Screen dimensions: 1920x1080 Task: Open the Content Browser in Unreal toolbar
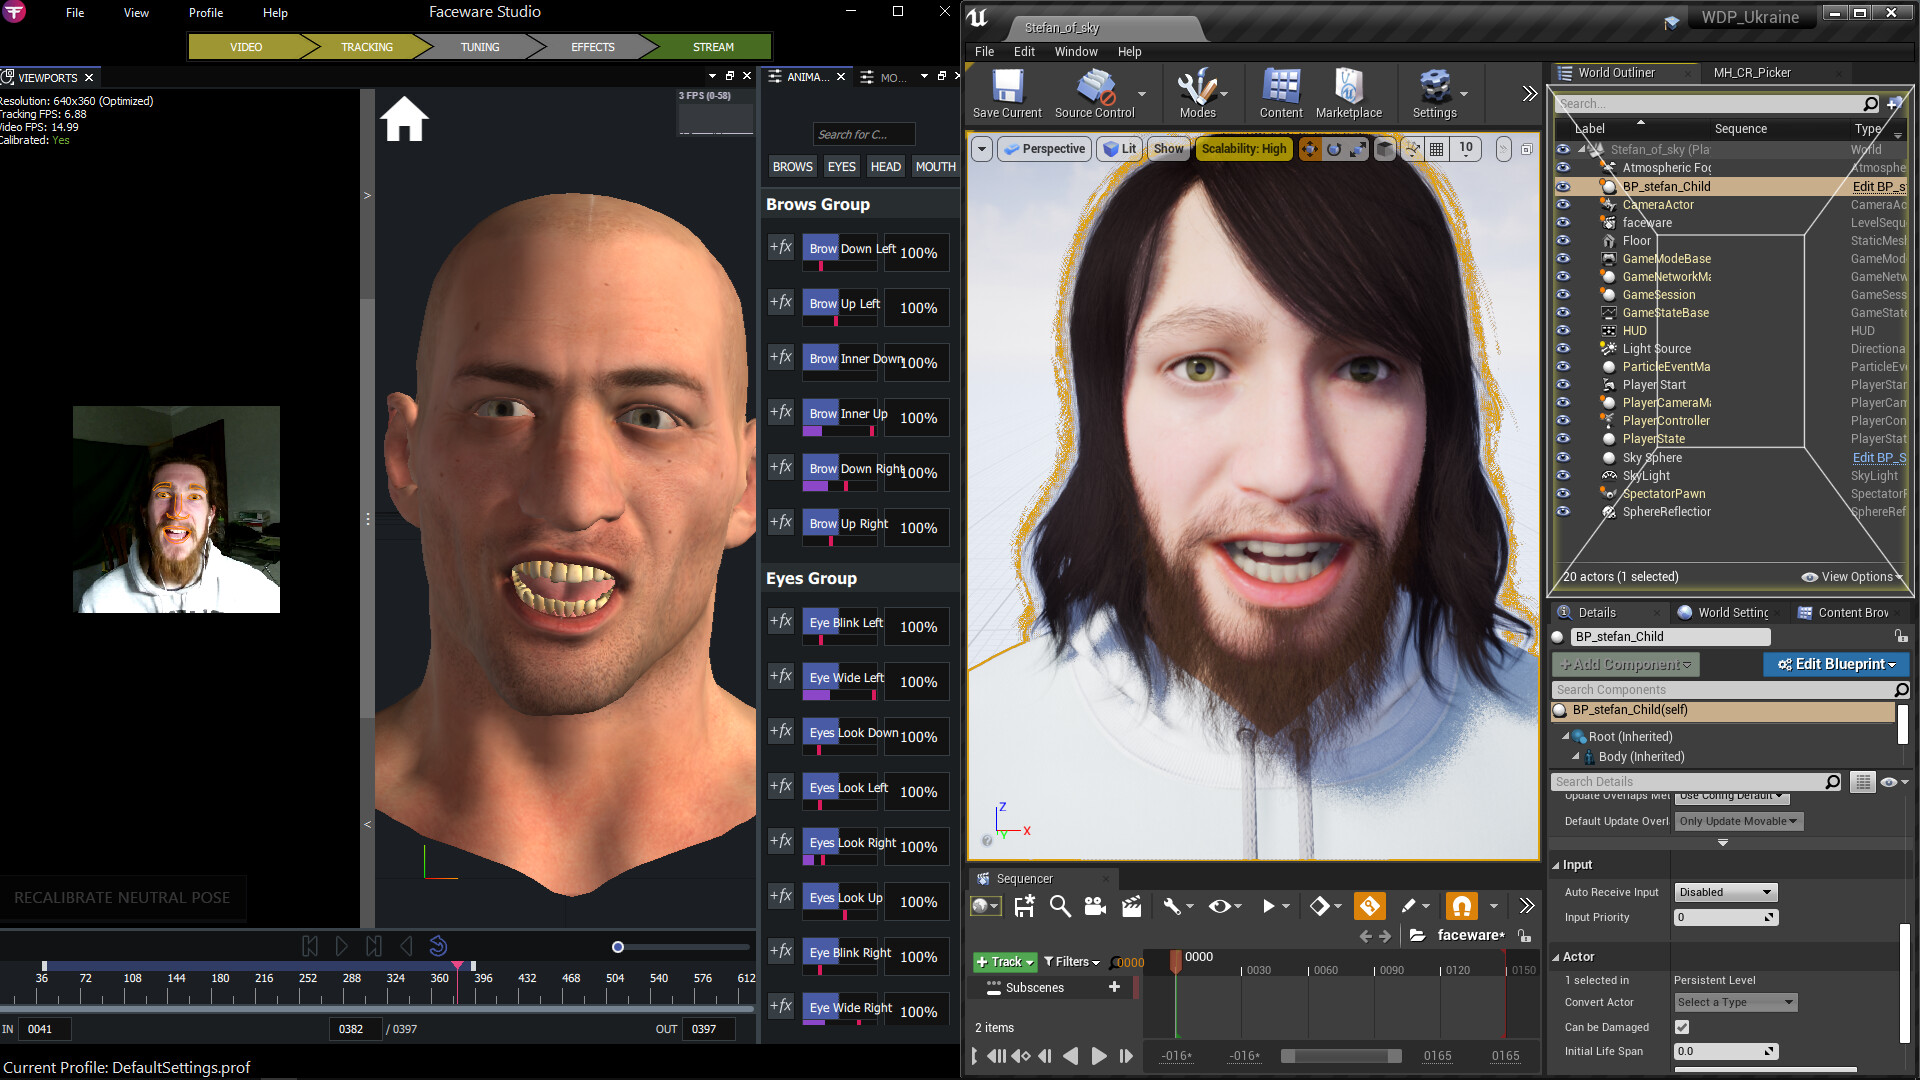pos(1280,93)
